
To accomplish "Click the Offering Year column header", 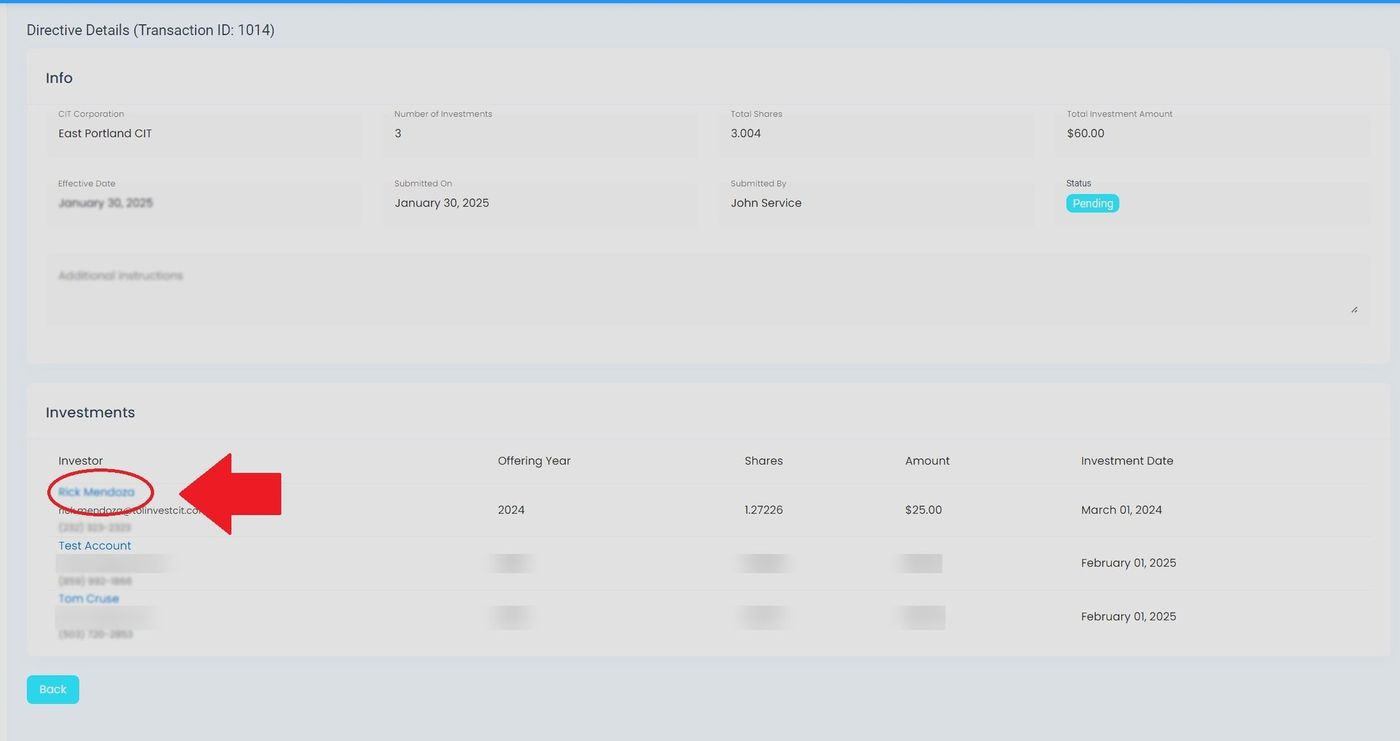I will [534, 461].
